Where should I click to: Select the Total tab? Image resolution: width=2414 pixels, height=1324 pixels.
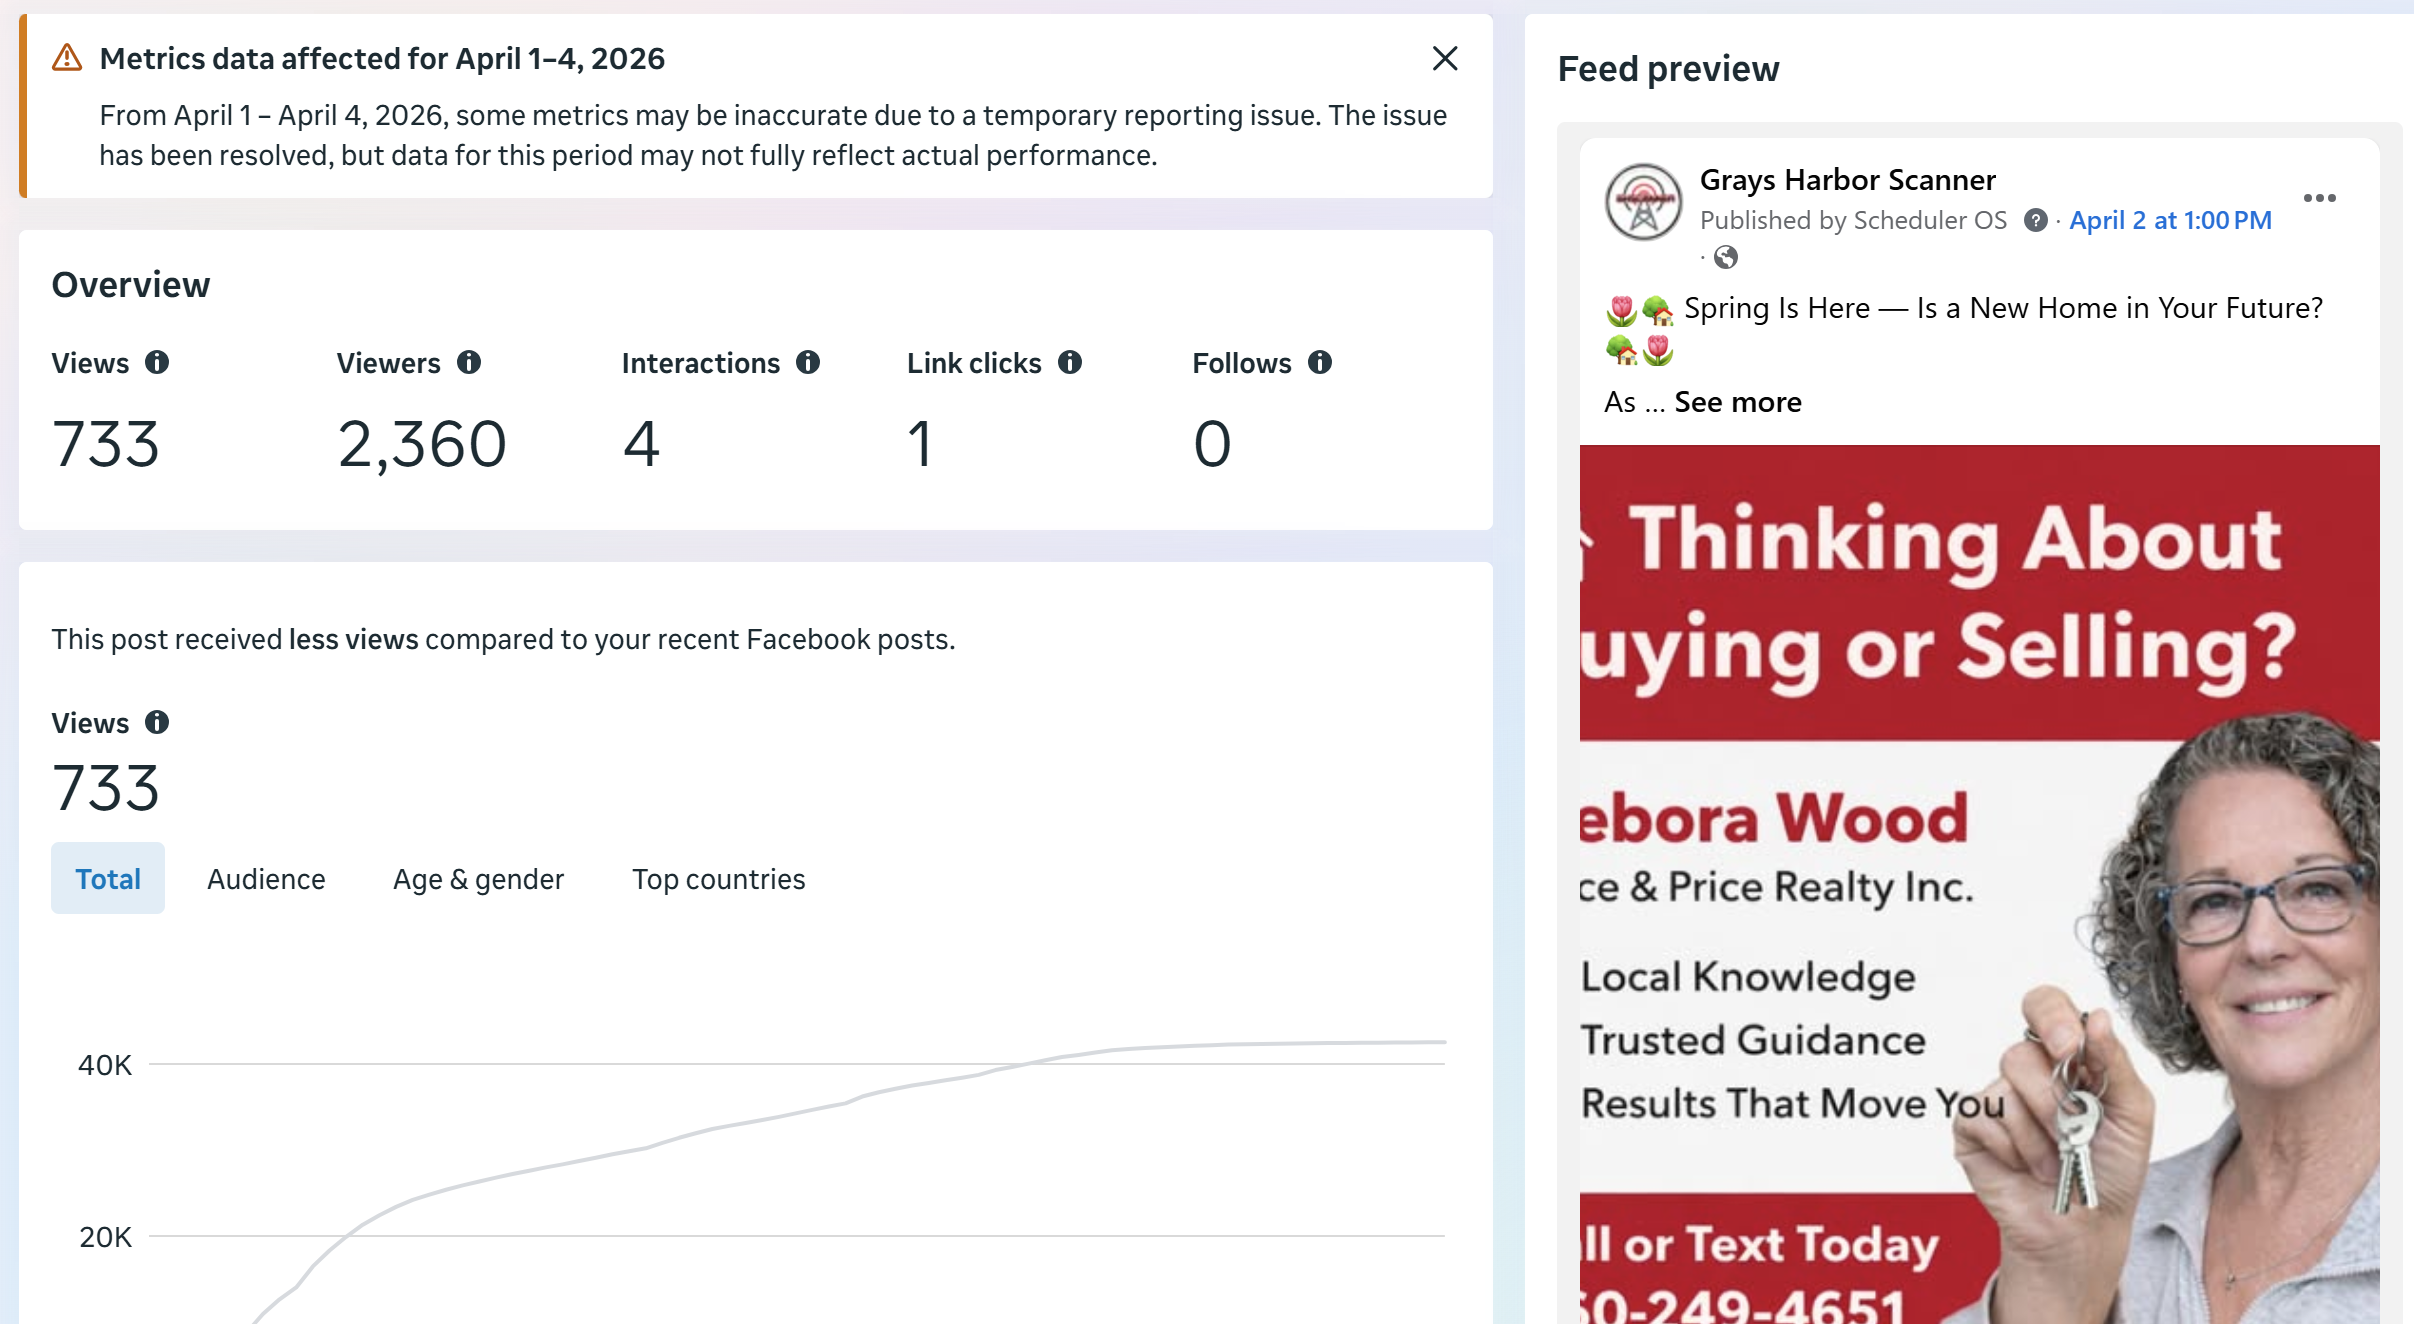point(108,878)
